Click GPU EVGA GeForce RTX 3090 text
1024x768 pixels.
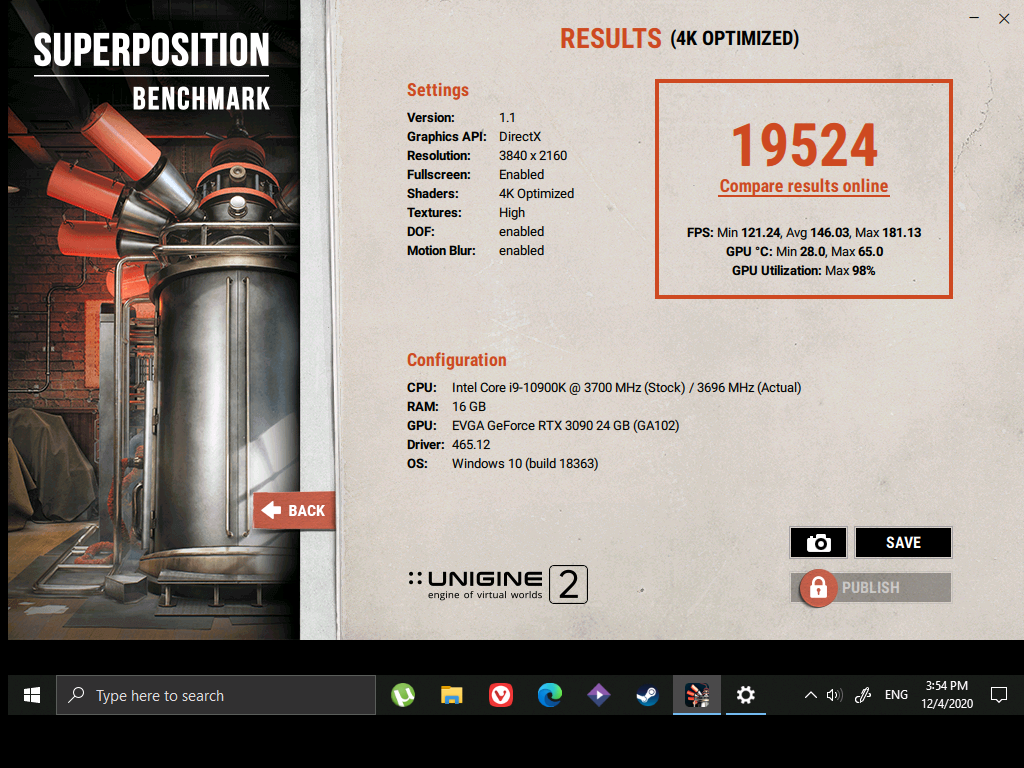tap(566, 426)
